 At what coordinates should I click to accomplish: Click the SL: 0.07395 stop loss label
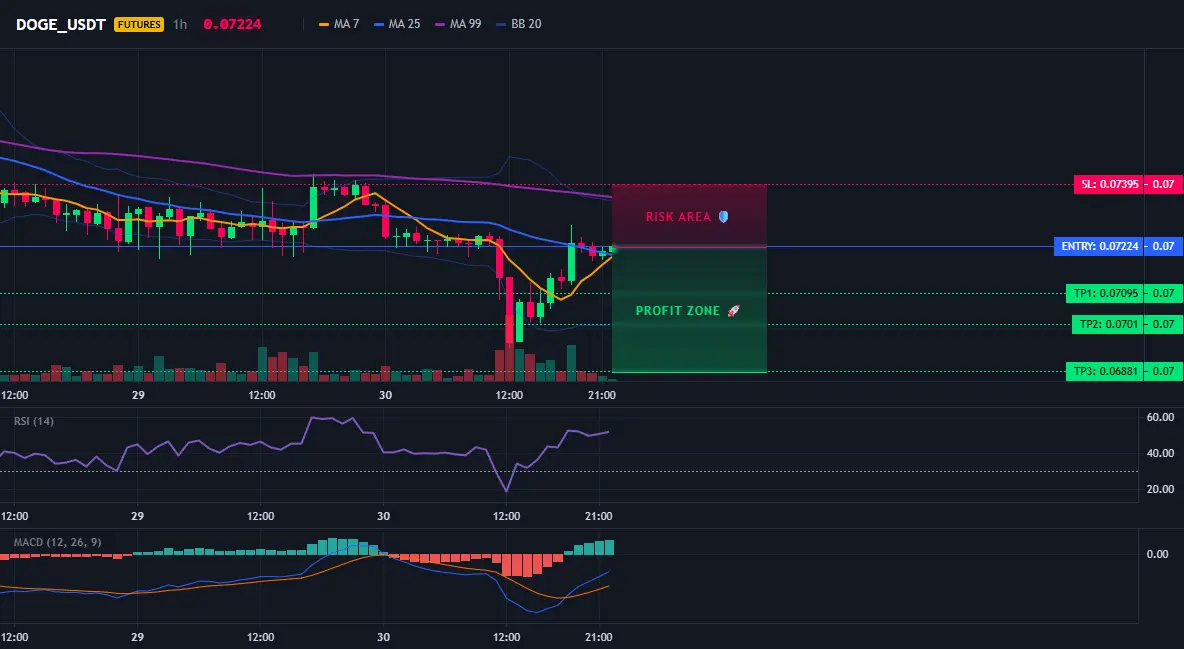[1109, 184]
